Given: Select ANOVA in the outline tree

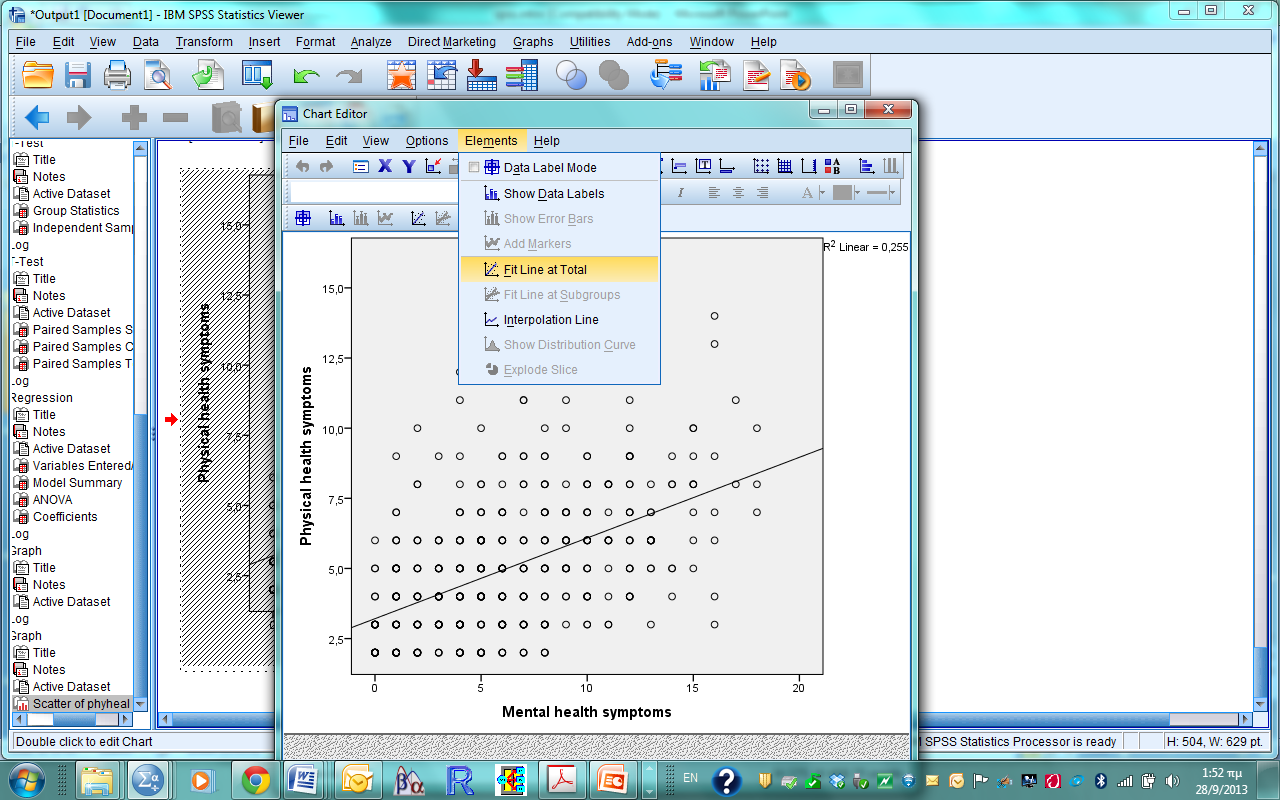Looking at the screenshot, I should pos(52,500).
